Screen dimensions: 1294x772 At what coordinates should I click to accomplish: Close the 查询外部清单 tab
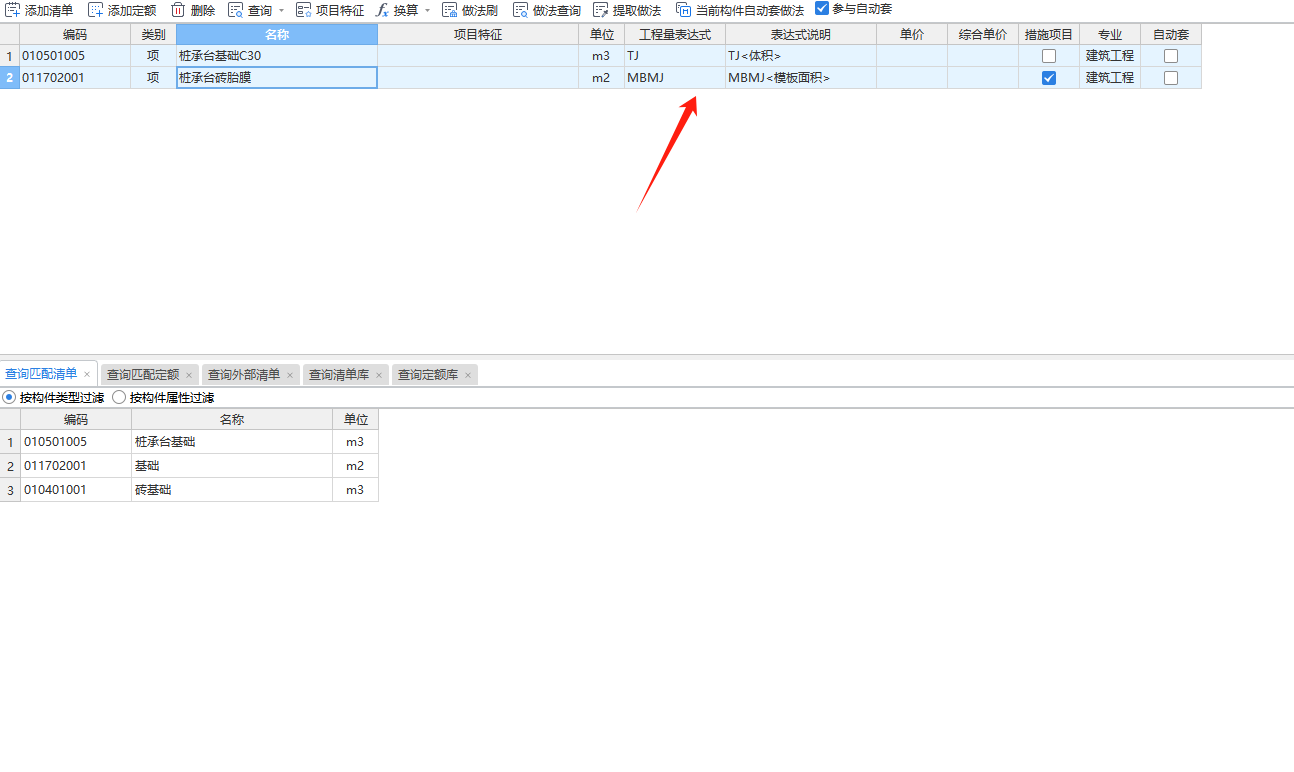point(290,376)
